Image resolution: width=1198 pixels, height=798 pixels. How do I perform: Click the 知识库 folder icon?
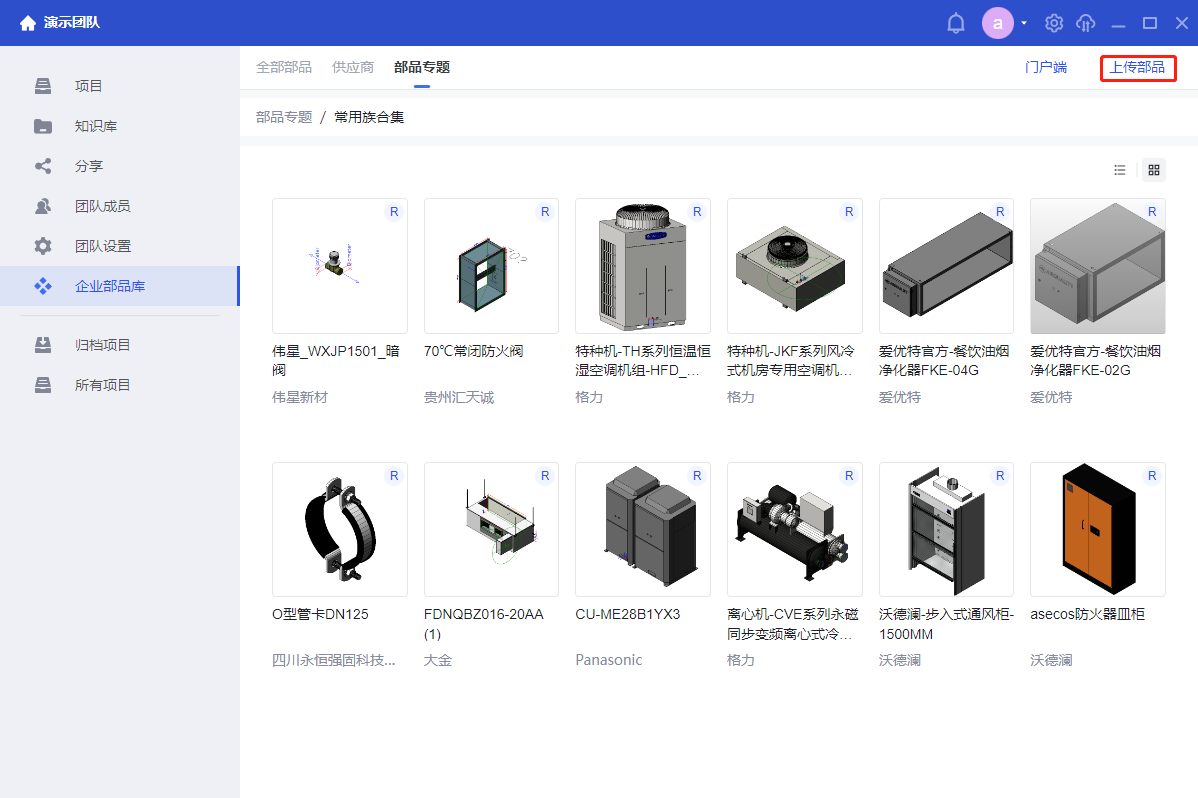(43, 126)
